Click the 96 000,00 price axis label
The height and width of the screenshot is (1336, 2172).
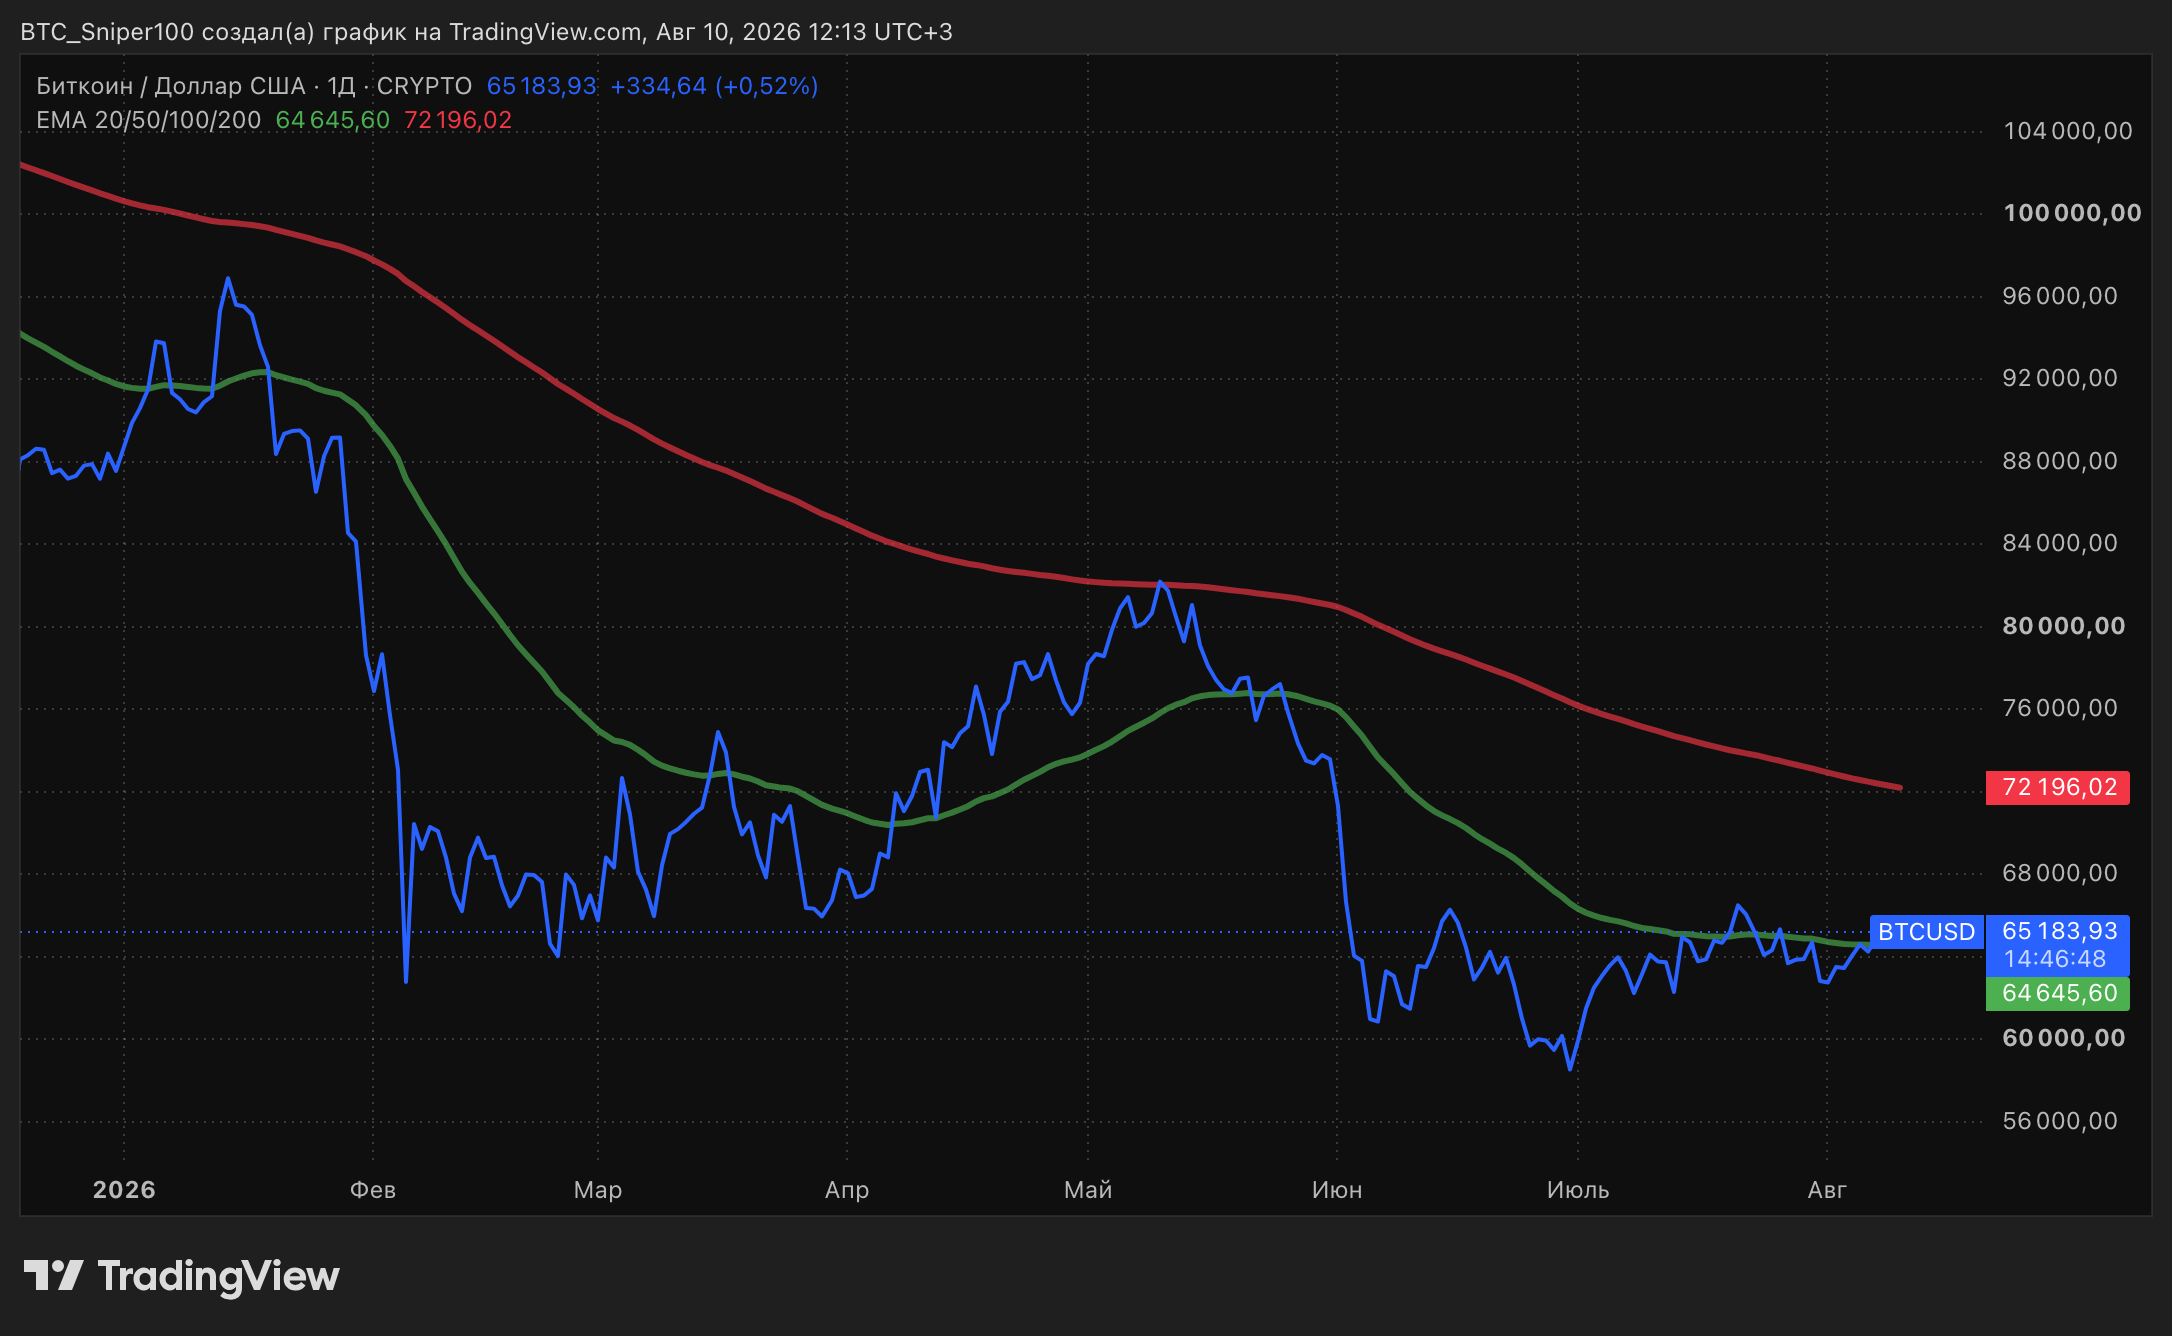pos(2060,296)
